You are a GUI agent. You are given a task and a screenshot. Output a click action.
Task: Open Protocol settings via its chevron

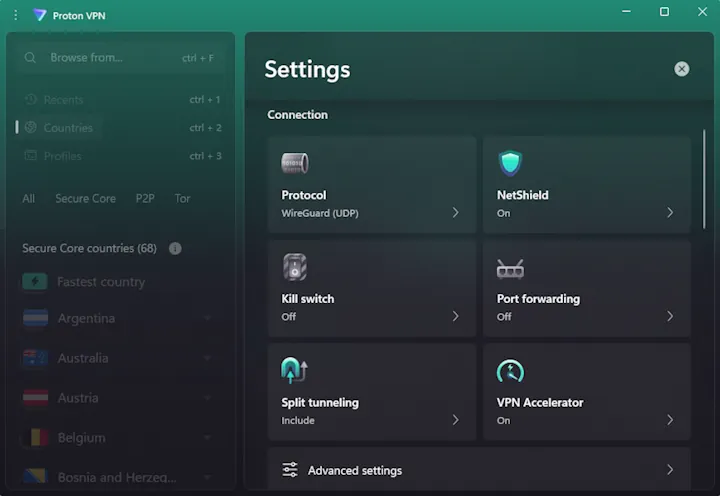click(x=455, y=213)
